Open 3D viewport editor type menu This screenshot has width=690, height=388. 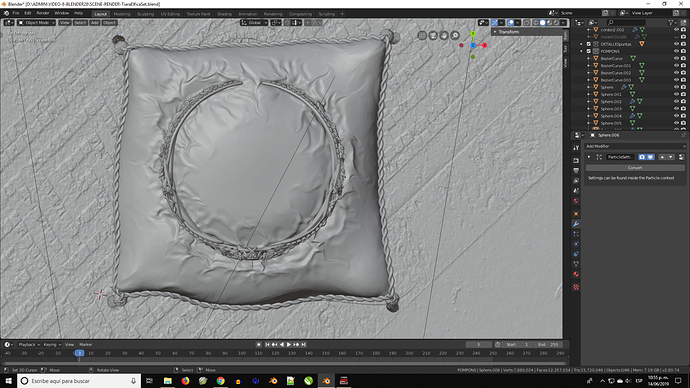click(x=9, y=22)
